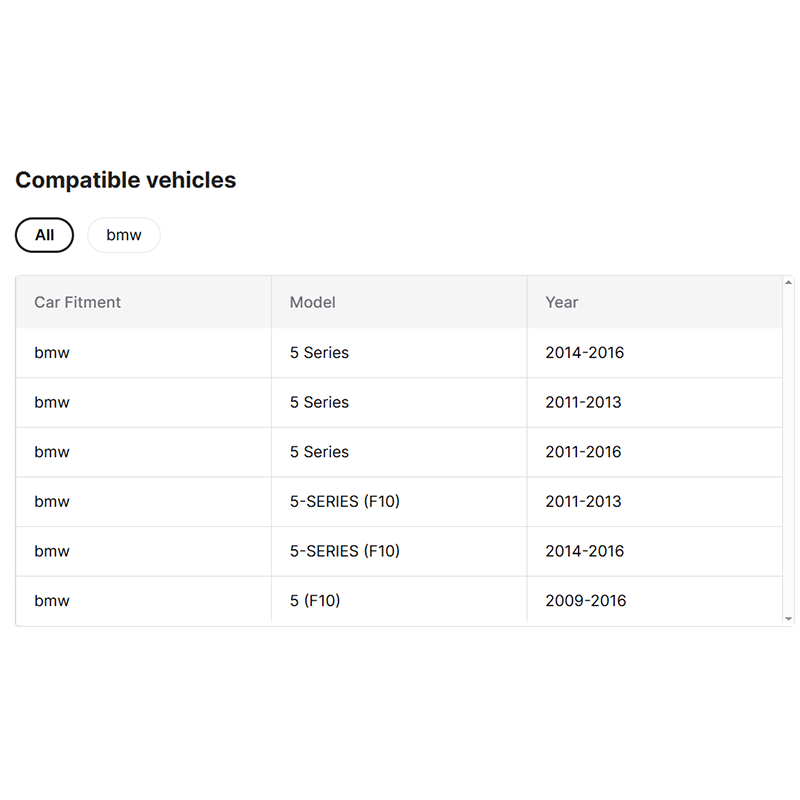Select the All filter pill
800x800 pixels.
coord(44,235)
